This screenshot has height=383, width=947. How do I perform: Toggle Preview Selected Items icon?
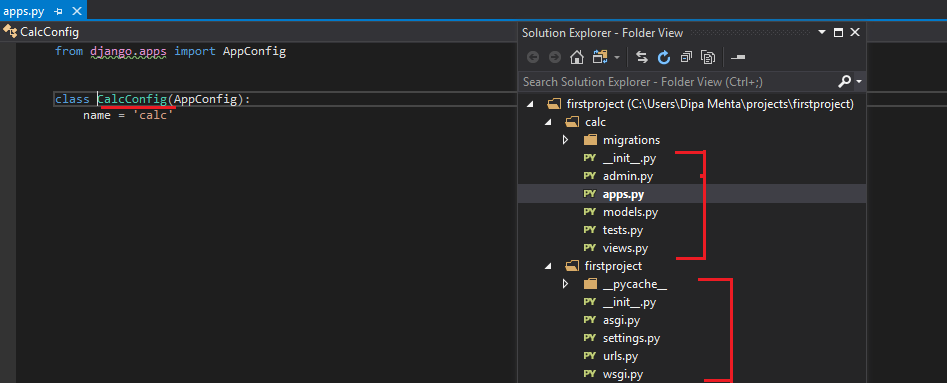738,57
